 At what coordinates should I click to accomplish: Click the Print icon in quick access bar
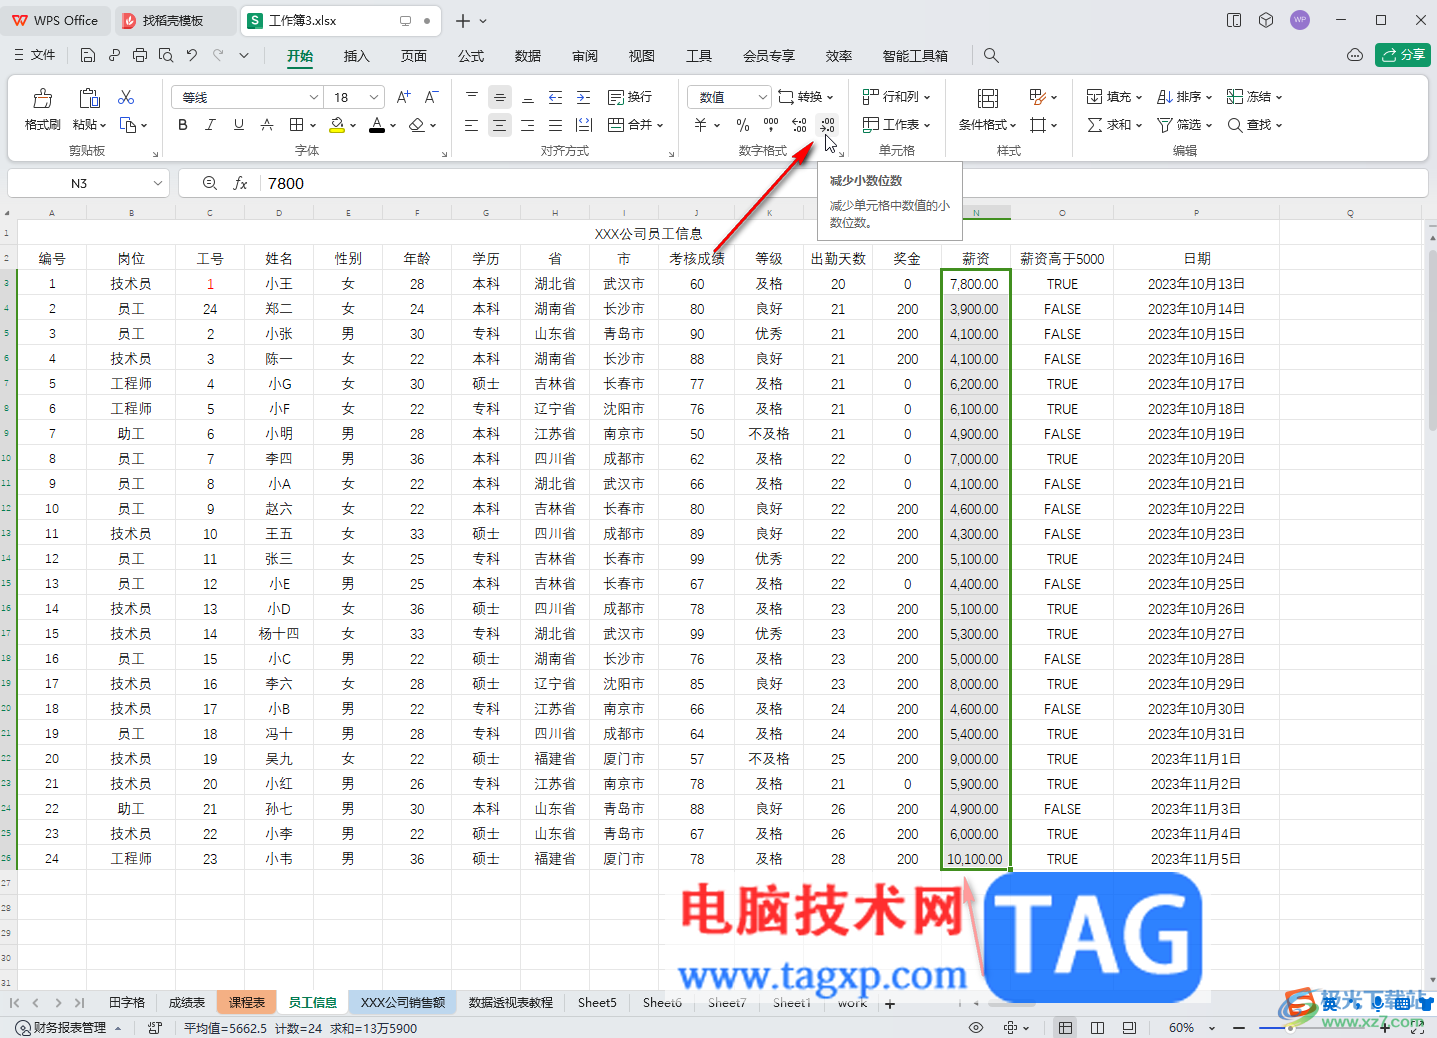pyautogui.click(x=140, y=55)
